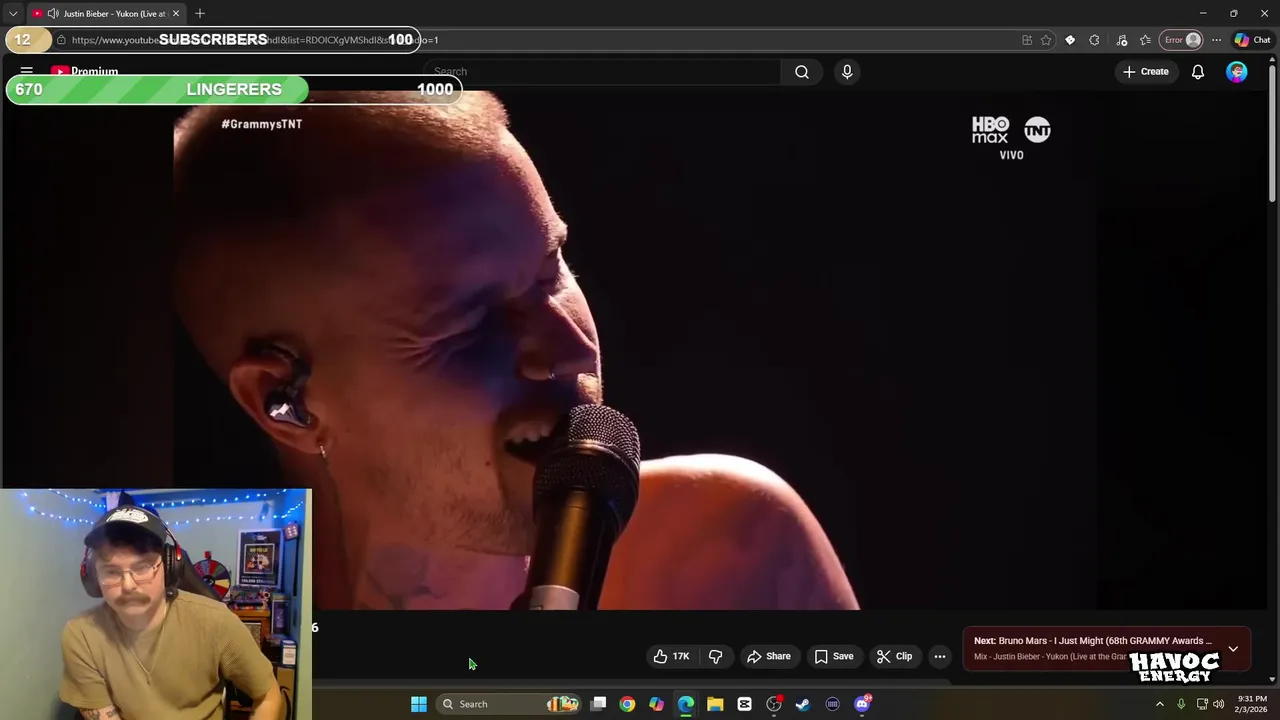The width and height of the screenshot is (1280, 720).
Task: Share the Justin Bieber video
Action: coord(769,656)
